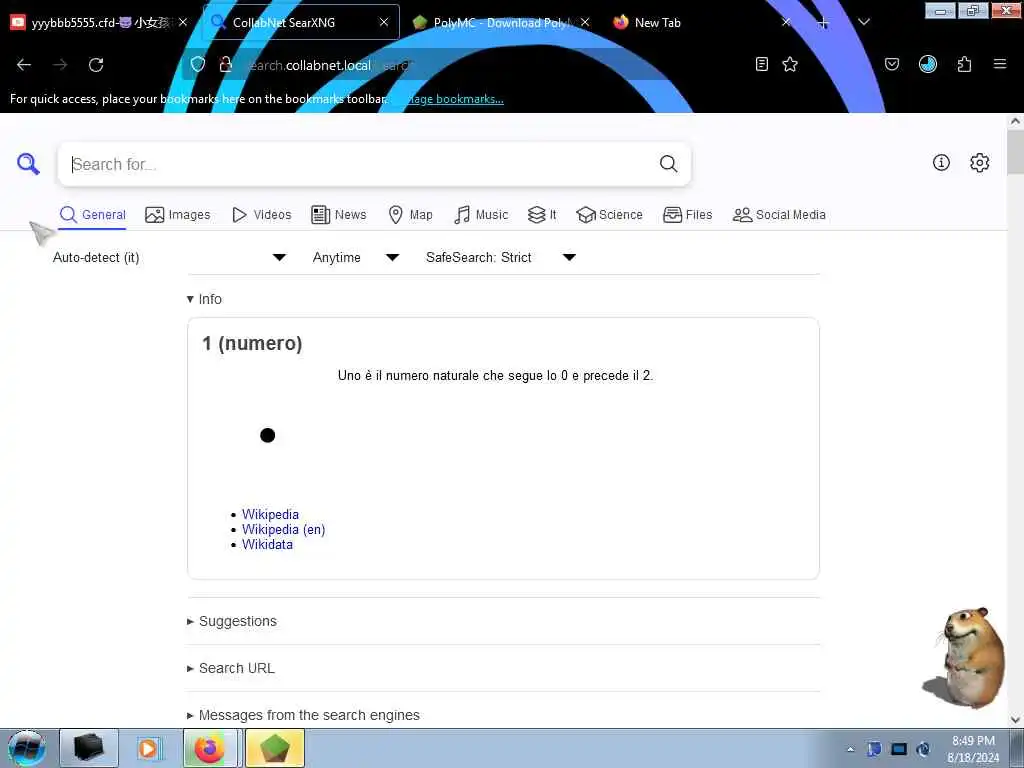The height and width of the screenshot is (768, 1024).
Task: Expand the Suggestions section
Action: tap(232, 621)
